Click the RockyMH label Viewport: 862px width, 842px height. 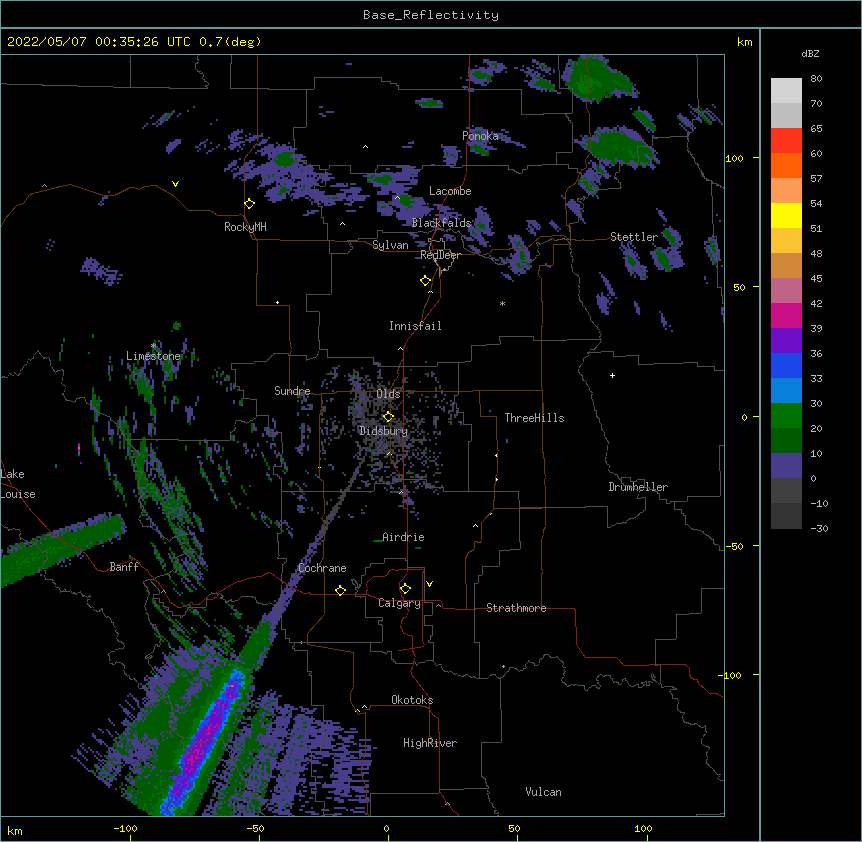245,227
